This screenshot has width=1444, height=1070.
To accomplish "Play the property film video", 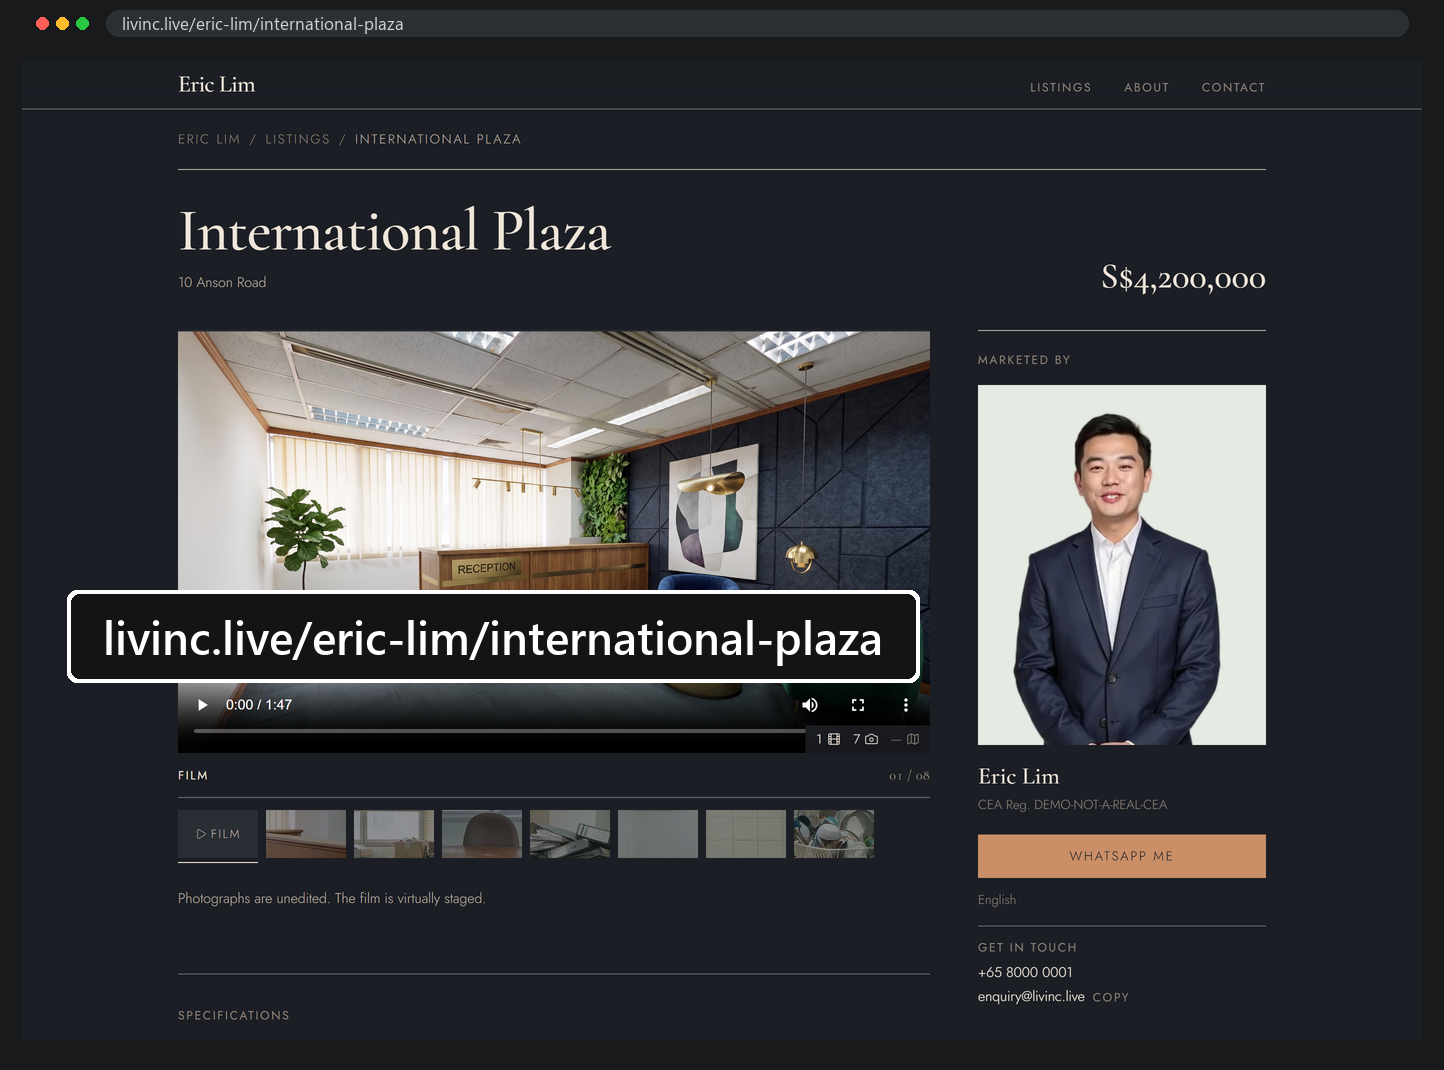I will pyautogui.click(x=203, y=705).
